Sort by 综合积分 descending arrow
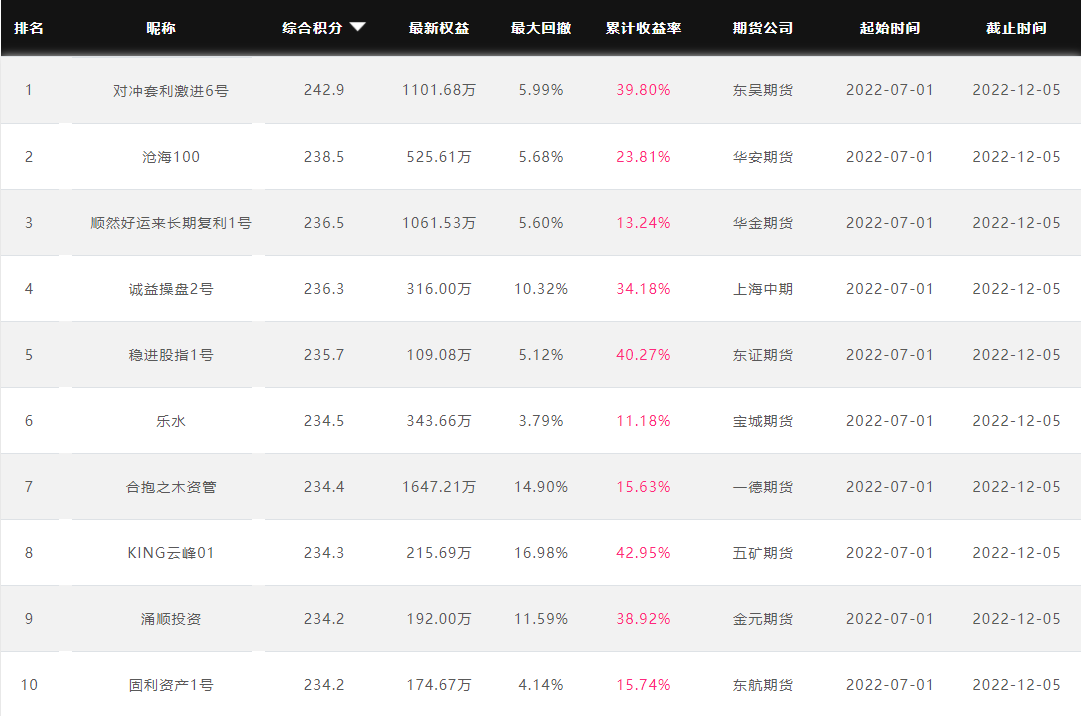Screen dimensions: 1081x716 pos(357,27)
